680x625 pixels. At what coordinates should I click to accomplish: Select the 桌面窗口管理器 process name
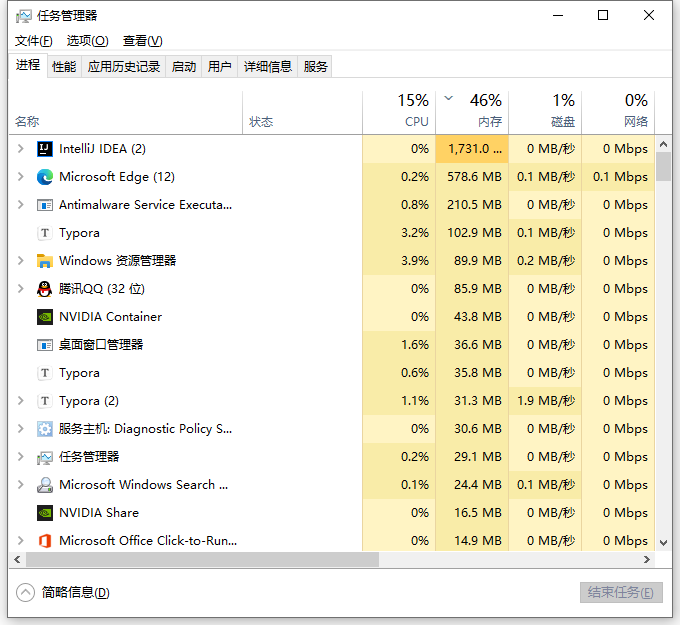pos(101,345)
